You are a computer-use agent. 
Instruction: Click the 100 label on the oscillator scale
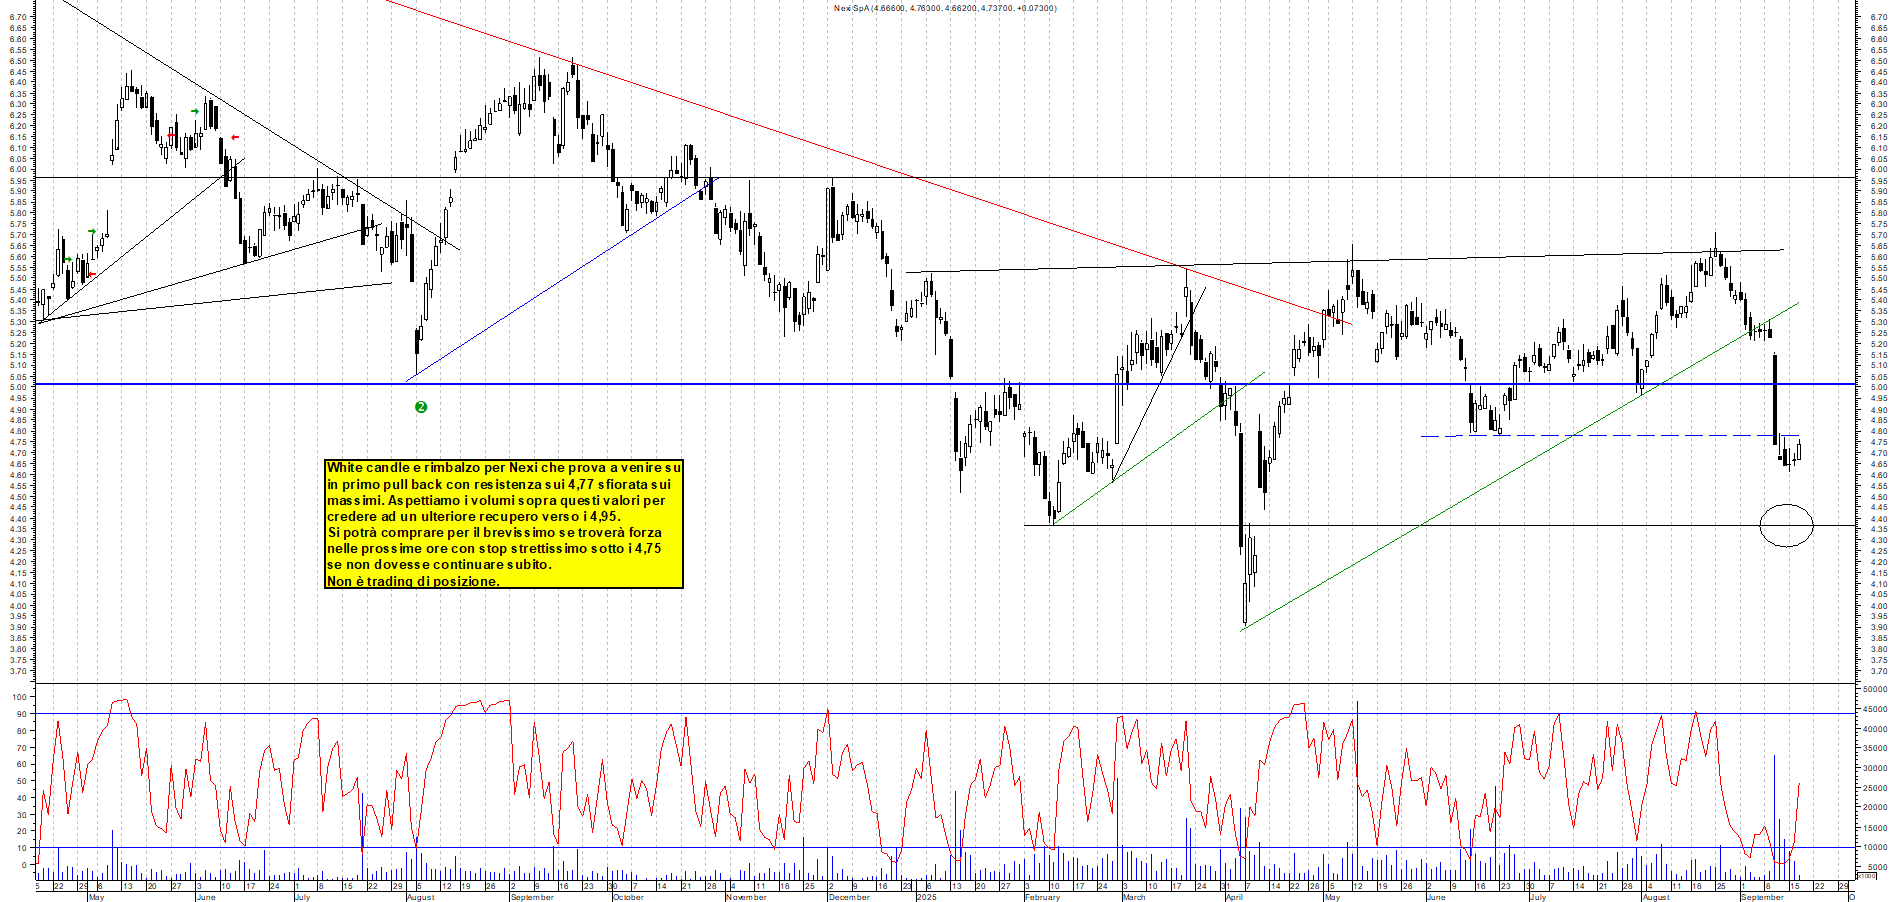[19, 697]
